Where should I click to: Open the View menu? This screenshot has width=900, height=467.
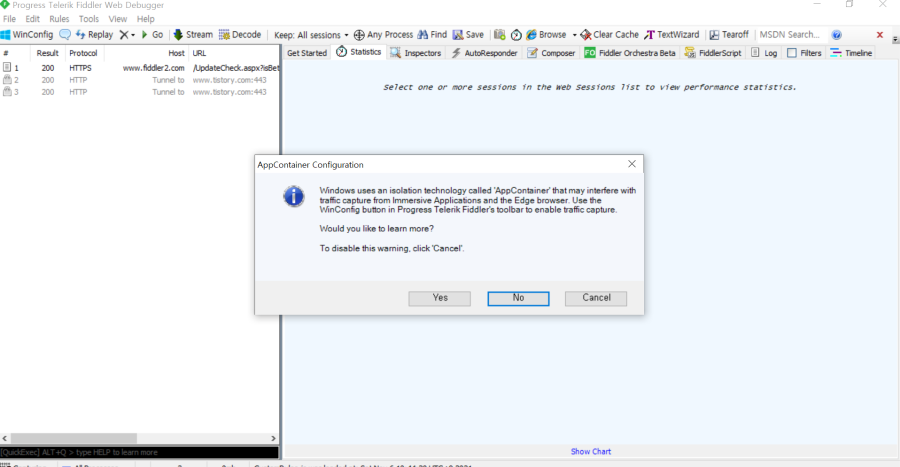118,19
